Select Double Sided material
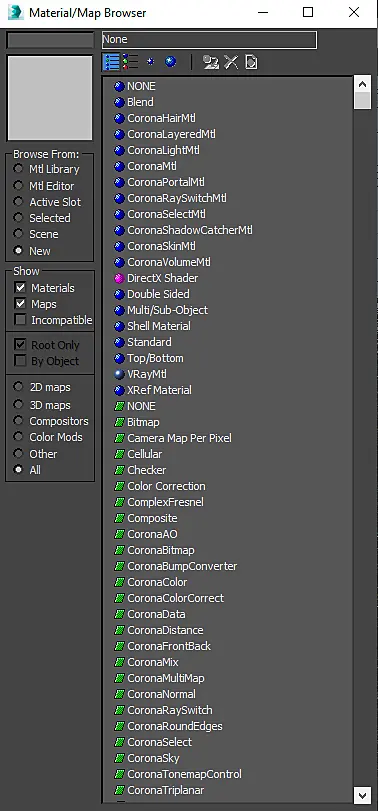The width and height of the screenshot is (378, 811). tap(158, 294)
